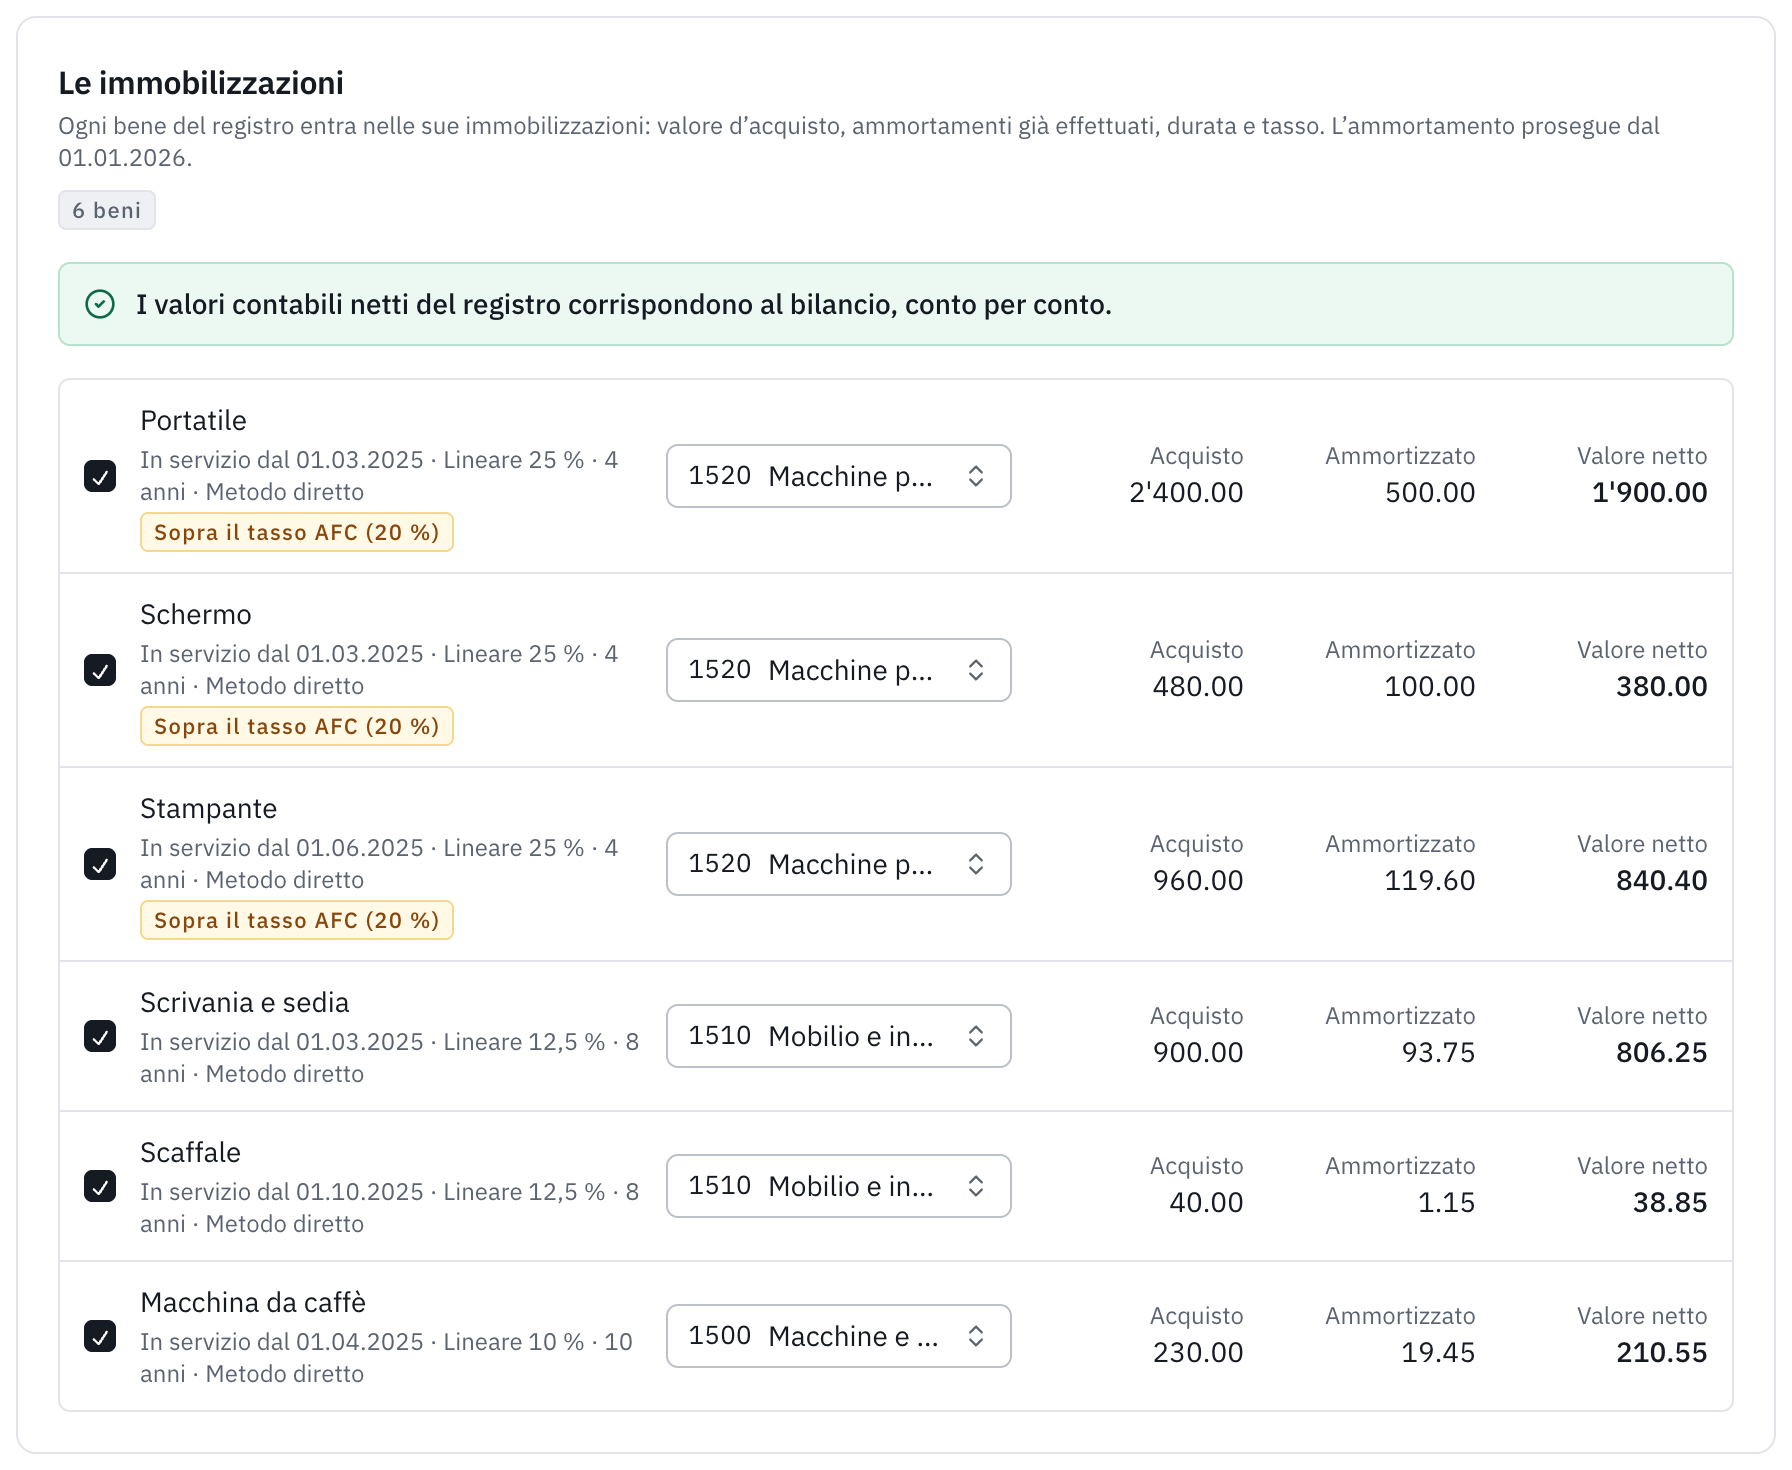Select the asset name "Scaffale"
The width and height of the screenshot is (1792, 1470).
191,1152
